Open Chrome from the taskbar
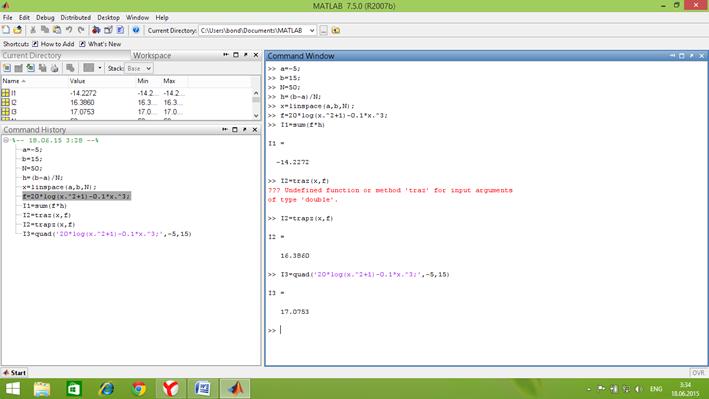 pyautogui.click(x=139, y=389)
